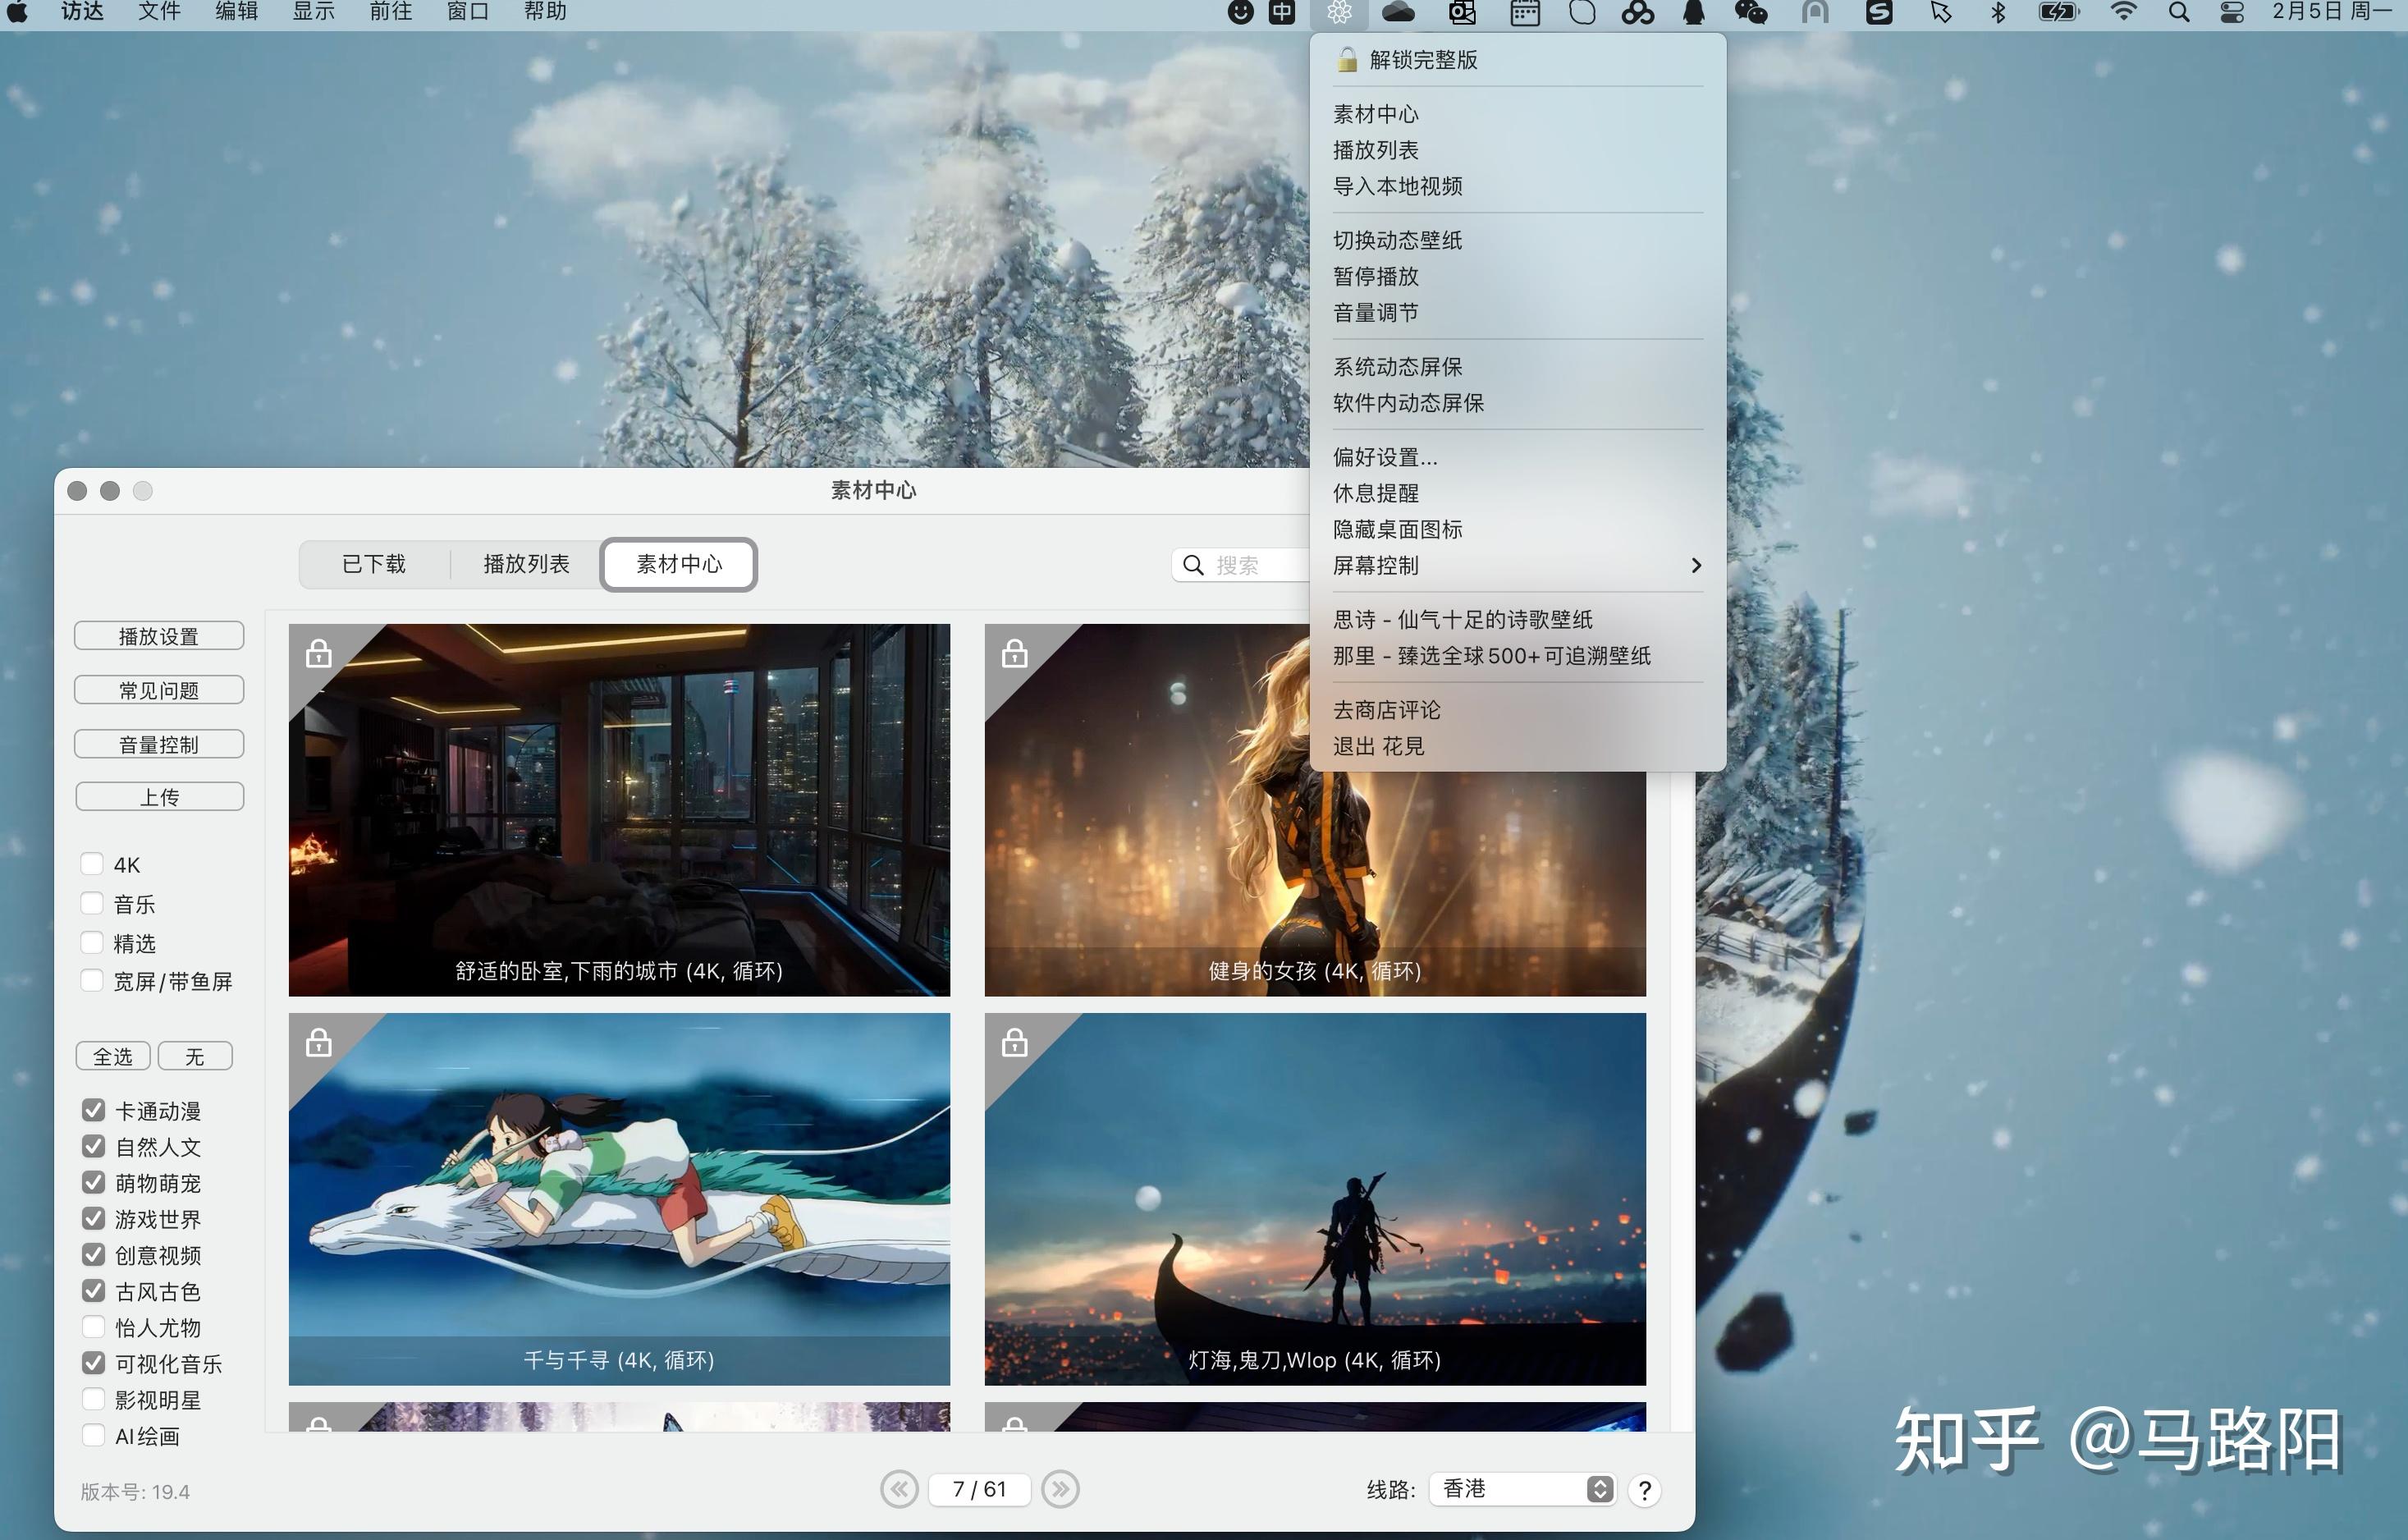Click inside the 搜索 input field
The image size is (2408, 1540).
[x=1250, y=564]
